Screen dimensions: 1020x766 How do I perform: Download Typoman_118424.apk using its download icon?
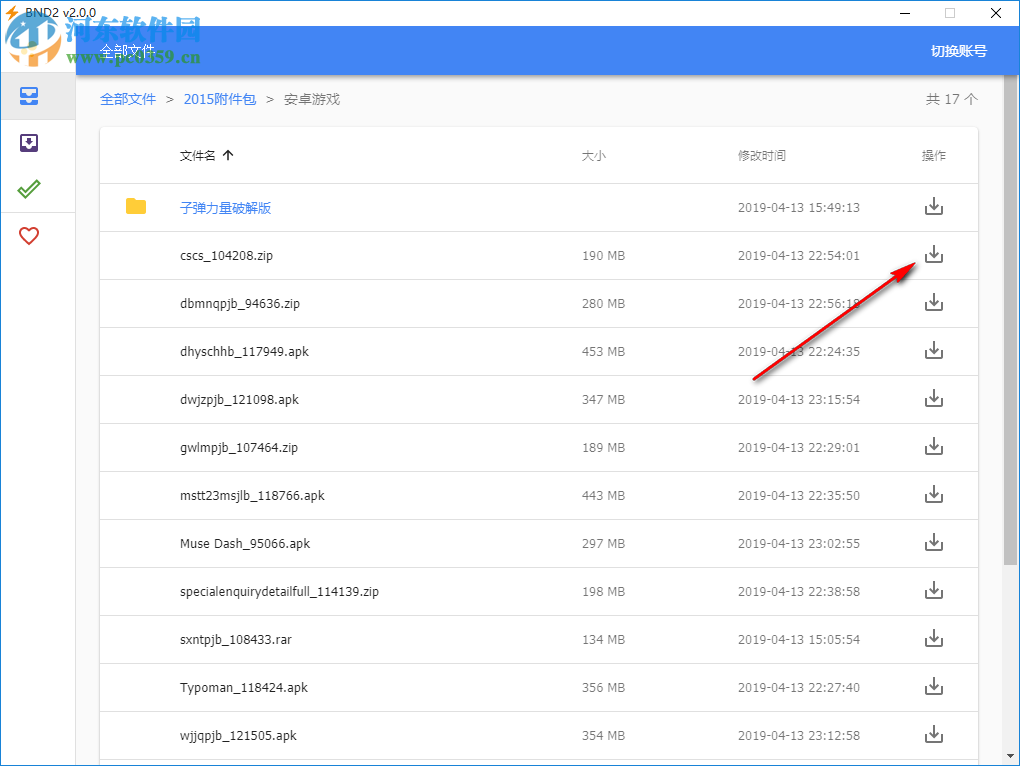pos(933,686)
